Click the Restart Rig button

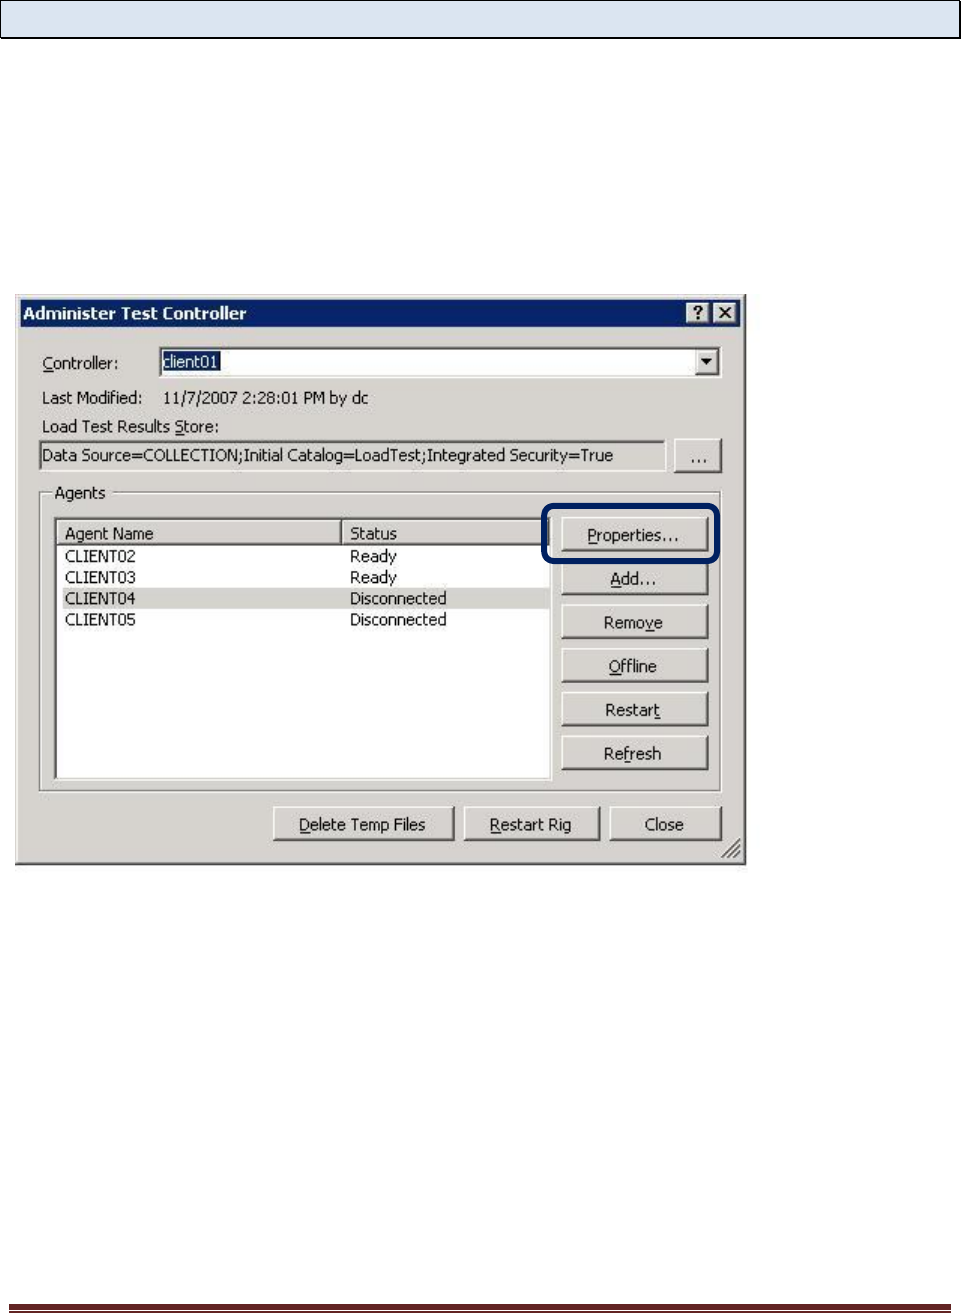531,824
